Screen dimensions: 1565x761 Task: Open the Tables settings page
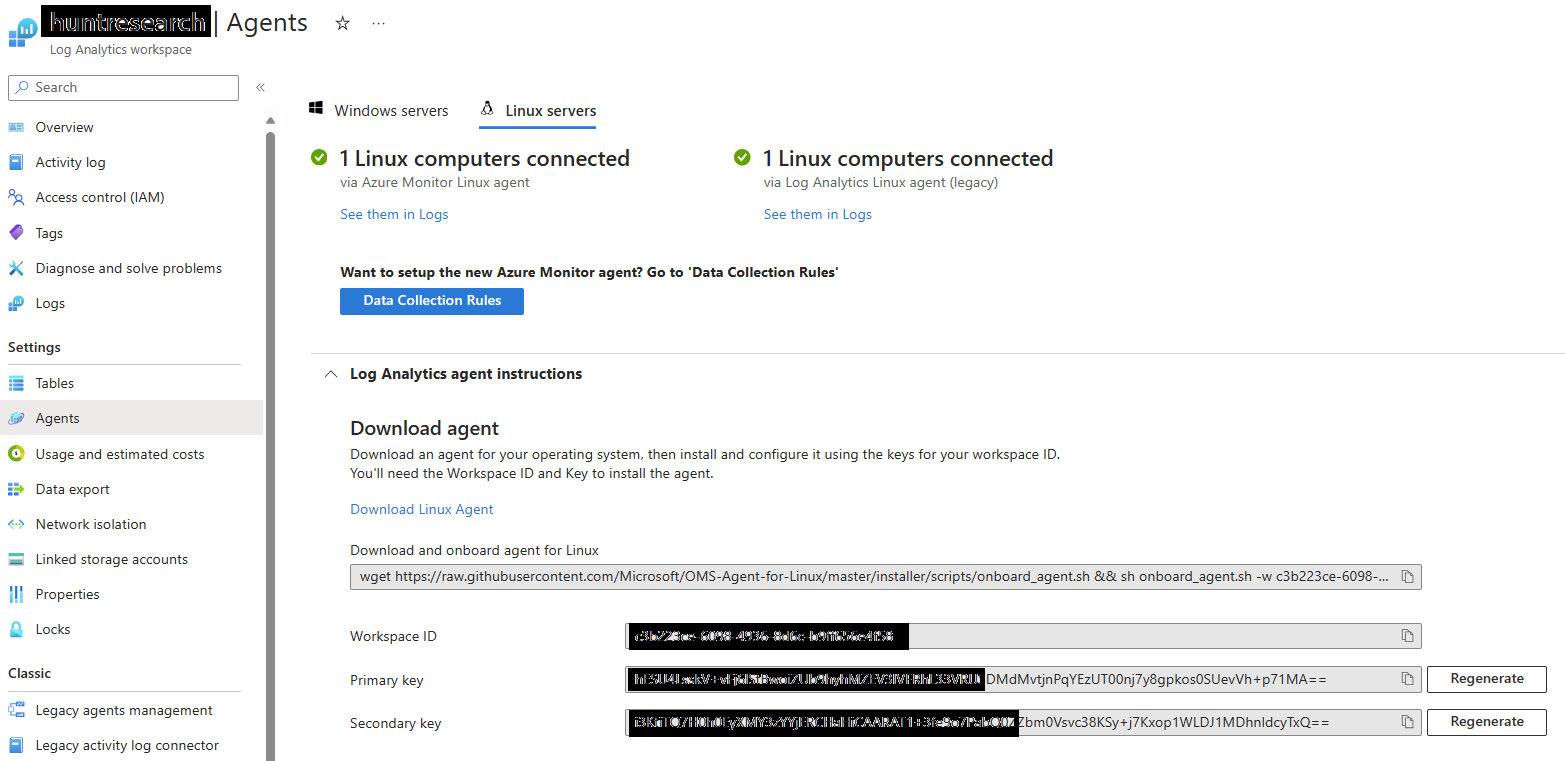click(x=54, y=383)
